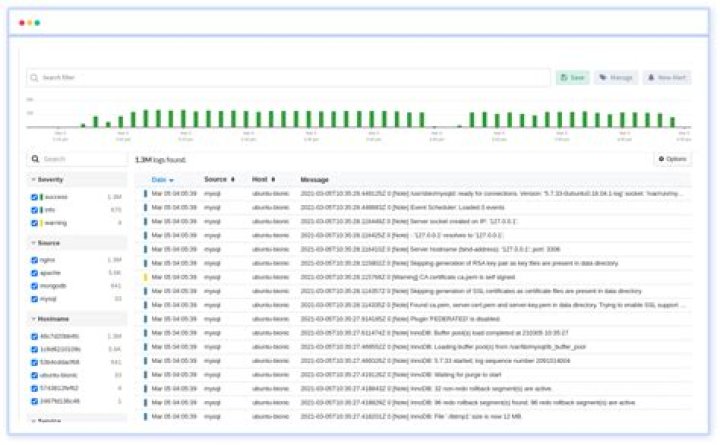Collapse the Hostname filter section
The image size is (720, 445).
pyautogui.click(x=33, y=318)
